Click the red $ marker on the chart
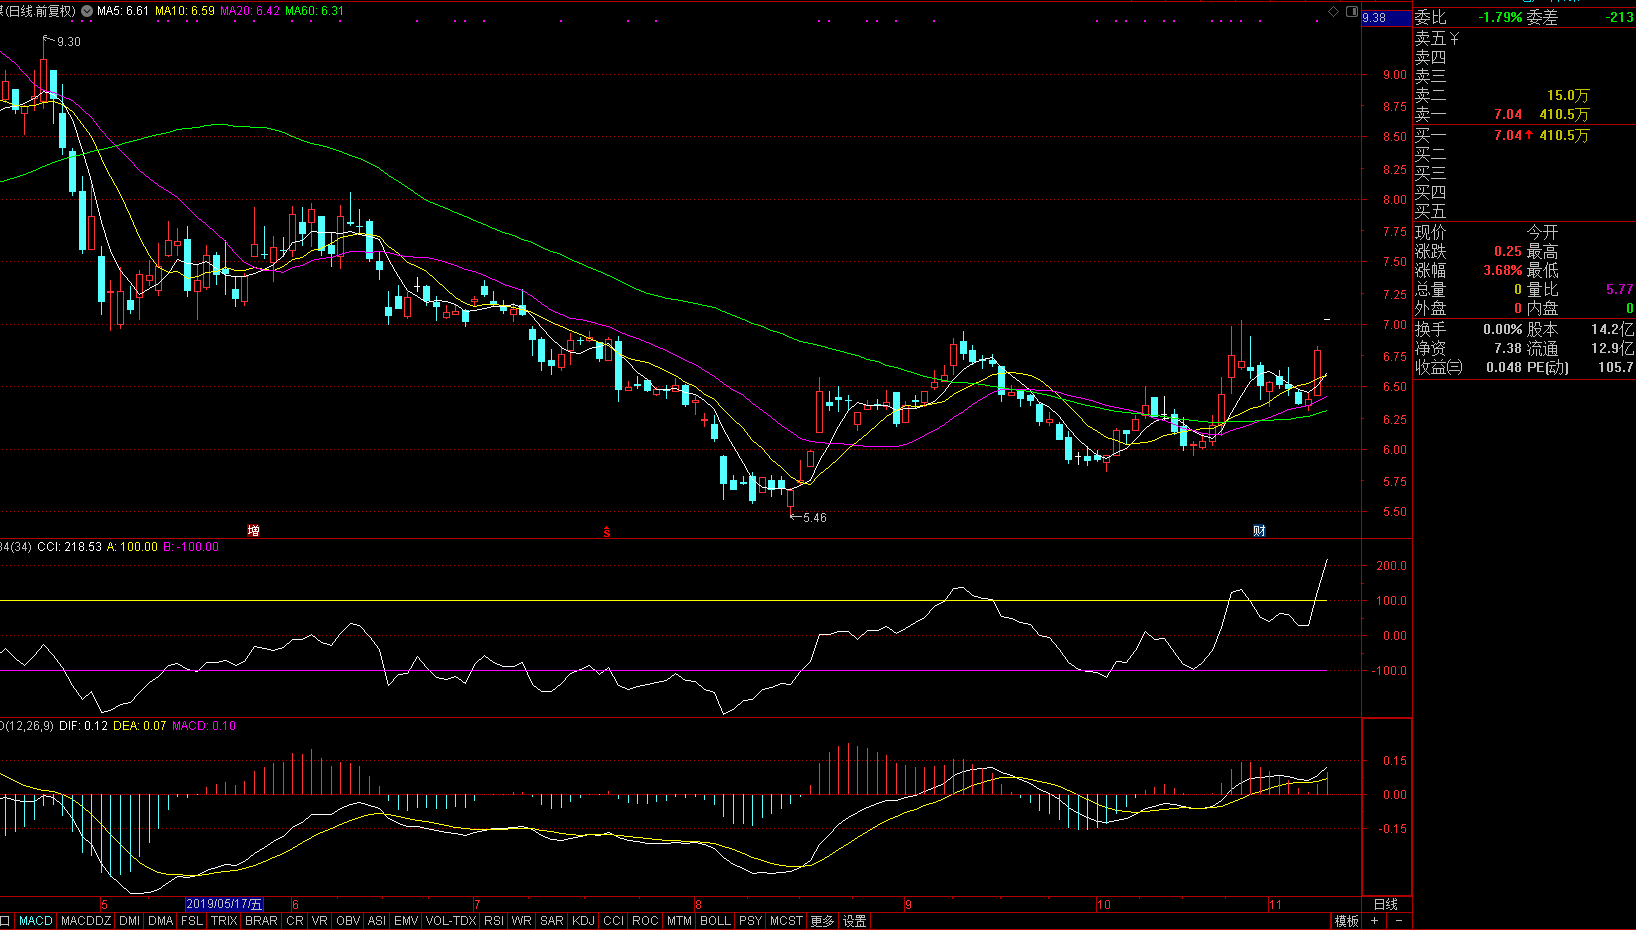 click(x=606, y=532)
